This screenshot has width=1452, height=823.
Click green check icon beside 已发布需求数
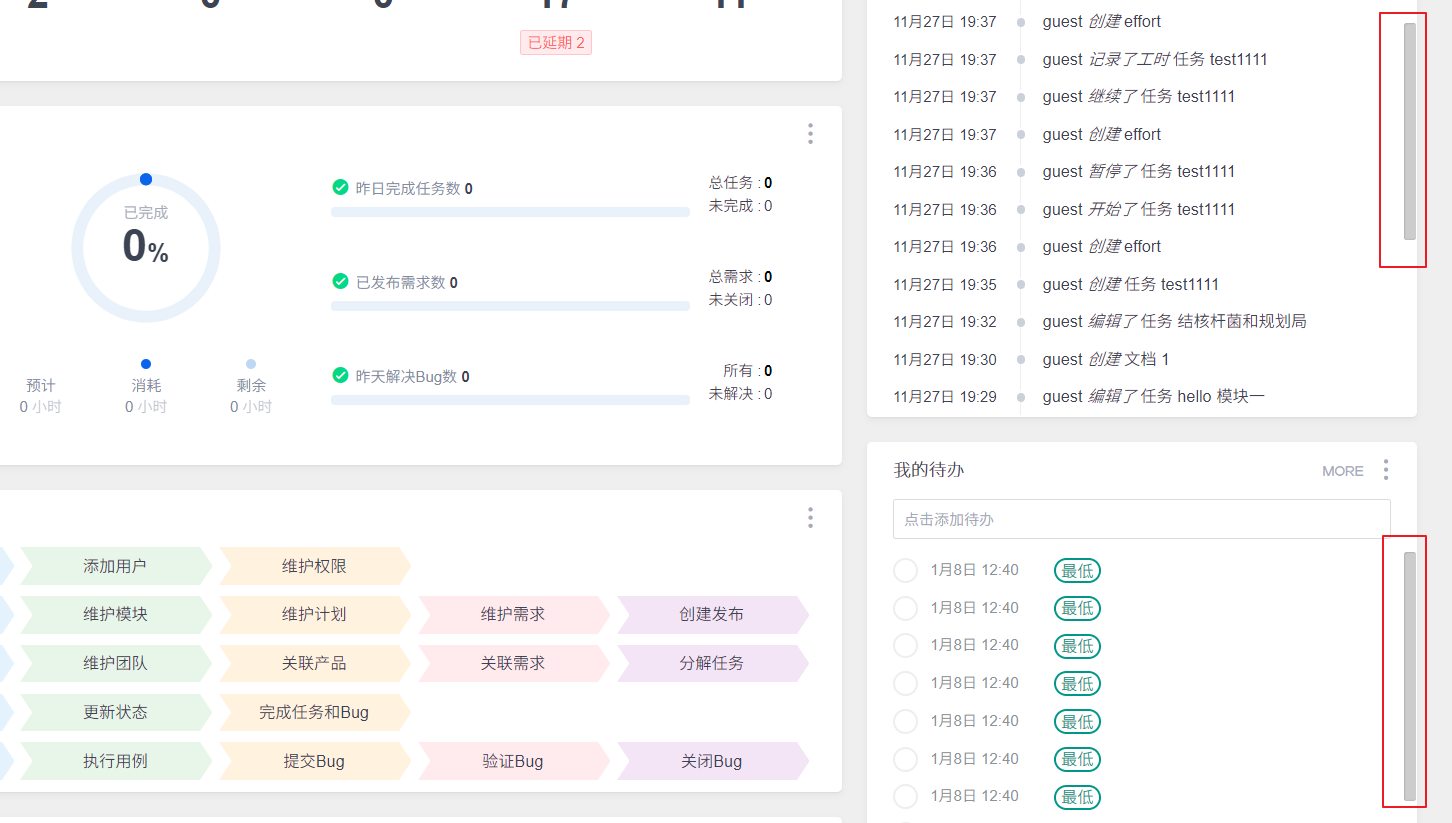pos(340,281)
